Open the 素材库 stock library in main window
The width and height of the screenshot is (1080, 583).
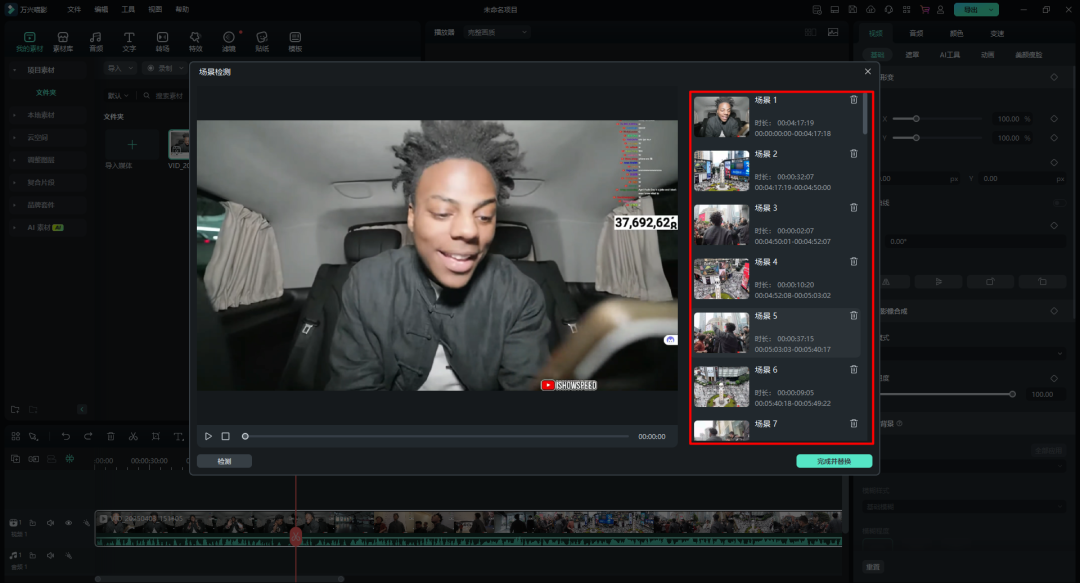tap(63, 41)
